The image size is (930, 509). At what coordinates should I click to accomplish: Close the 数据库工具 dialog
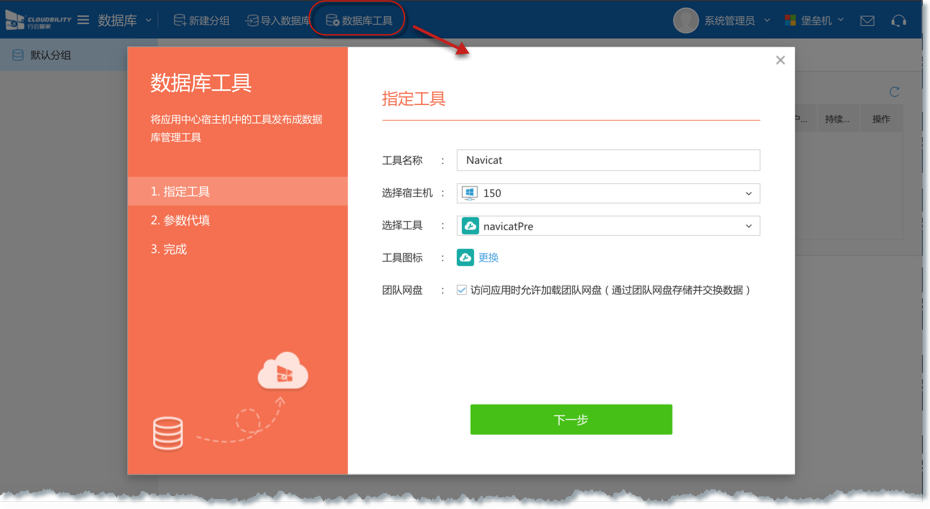[780, 60]
